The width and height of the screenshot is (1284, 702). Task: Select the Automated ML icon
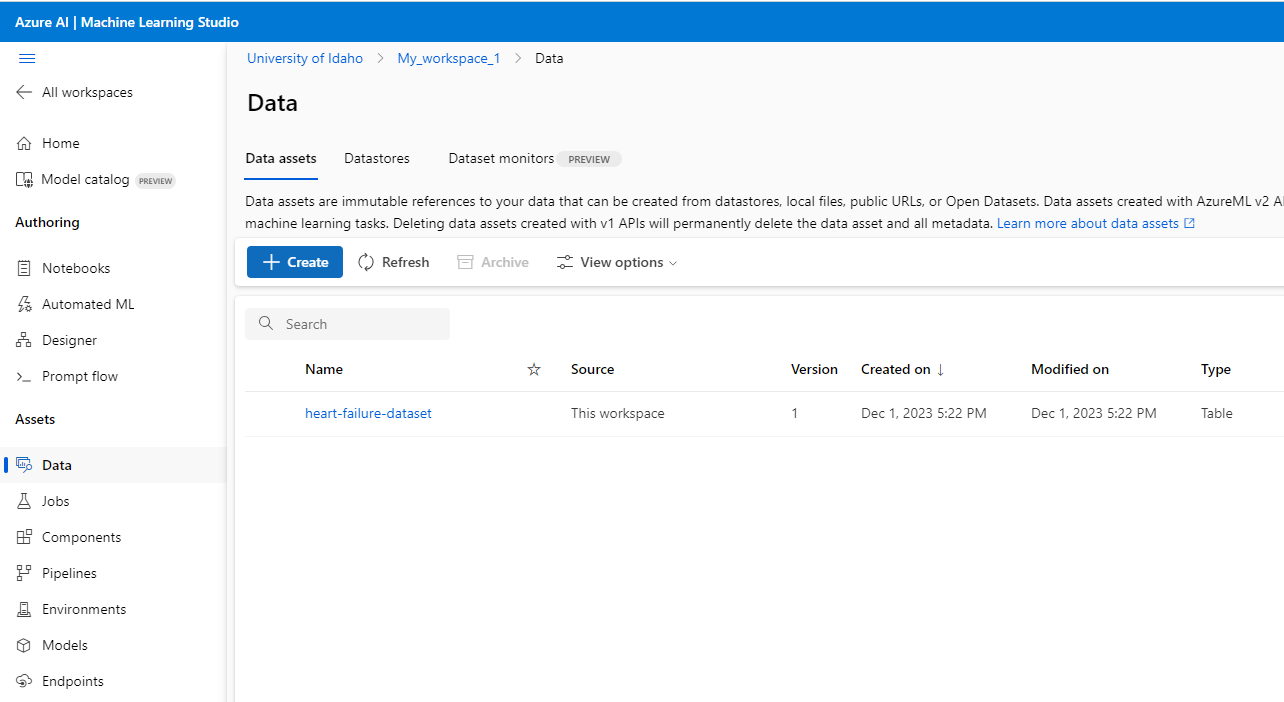(24, 304)
